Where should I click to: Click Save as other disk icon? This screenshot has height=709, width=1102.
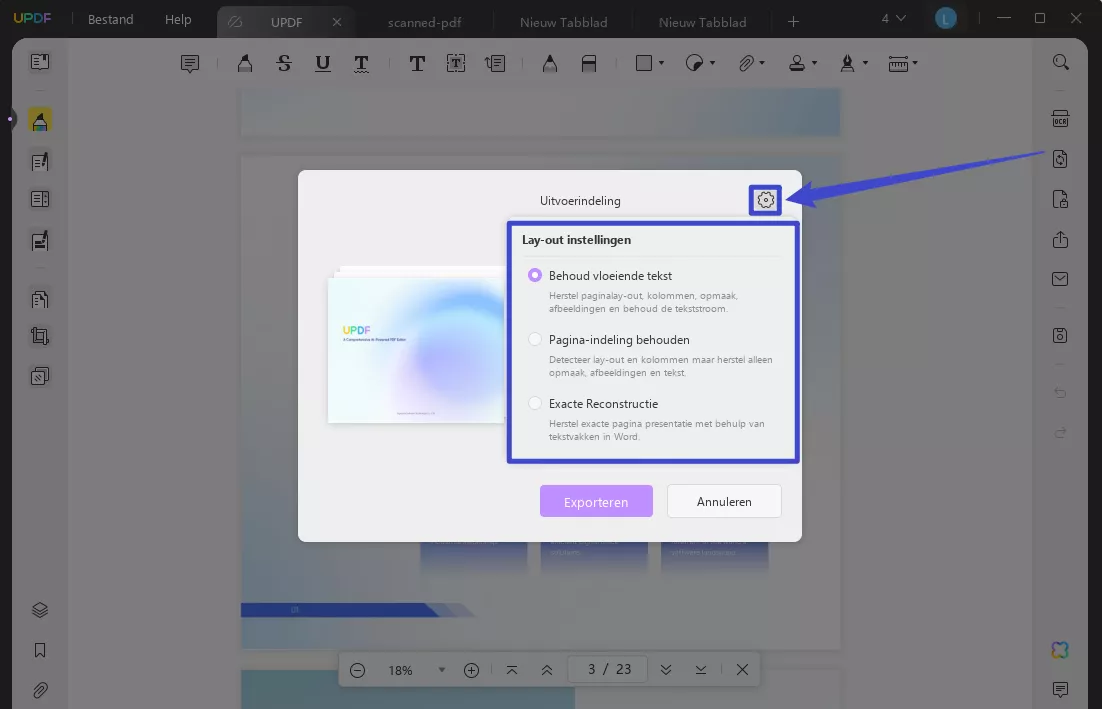[1061, 335]
